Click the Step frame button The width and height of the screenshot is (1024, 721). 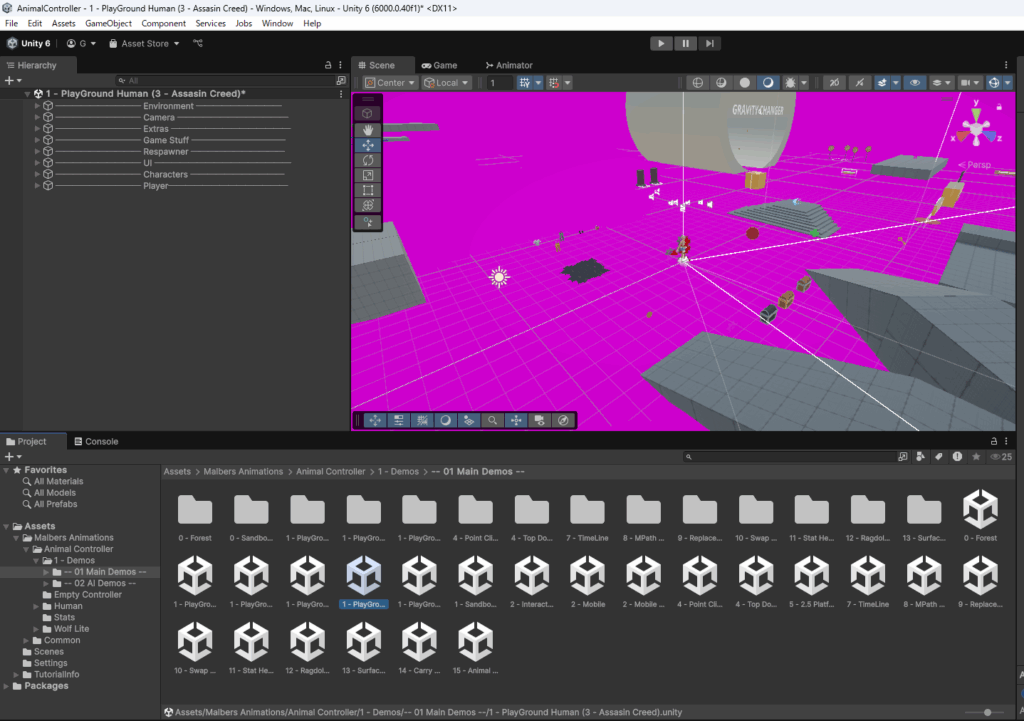point(709,43)
